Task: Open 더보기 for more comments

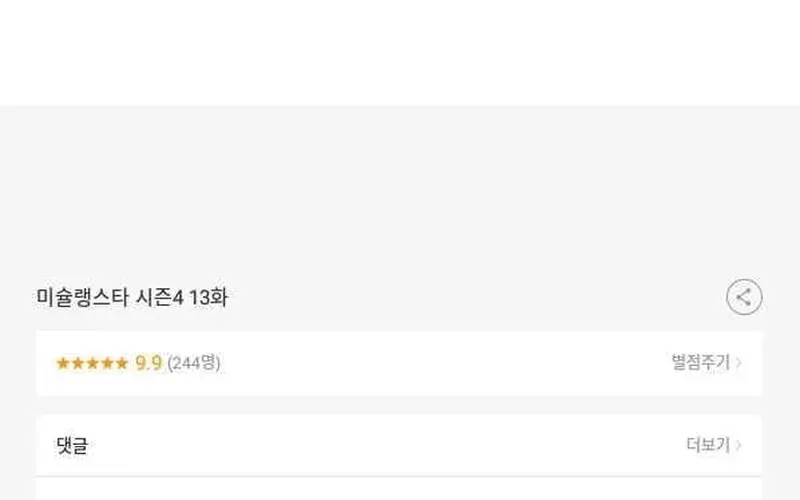Action: click(708, 445)
